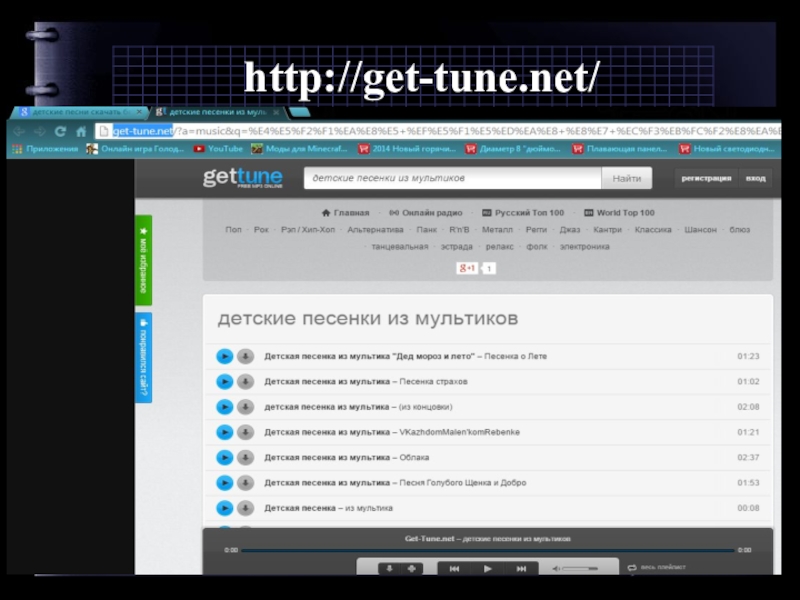
Task: Click the gettune logo
Action: pyautogui.click(x=243, y=178)
